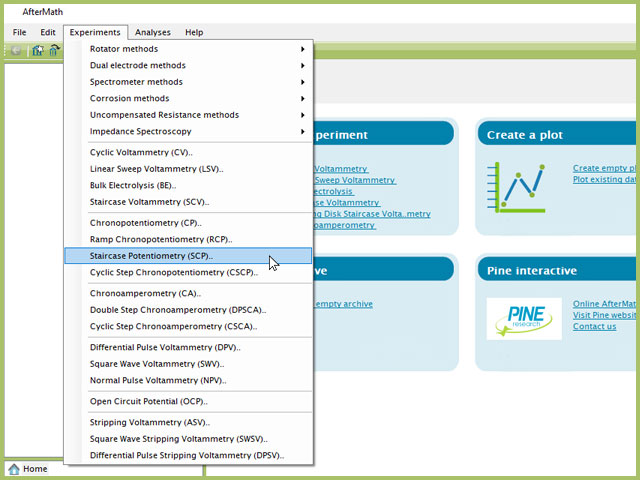Click the Visit Pine website link
The image size is (640, 480).
click(x=604, y=315)
